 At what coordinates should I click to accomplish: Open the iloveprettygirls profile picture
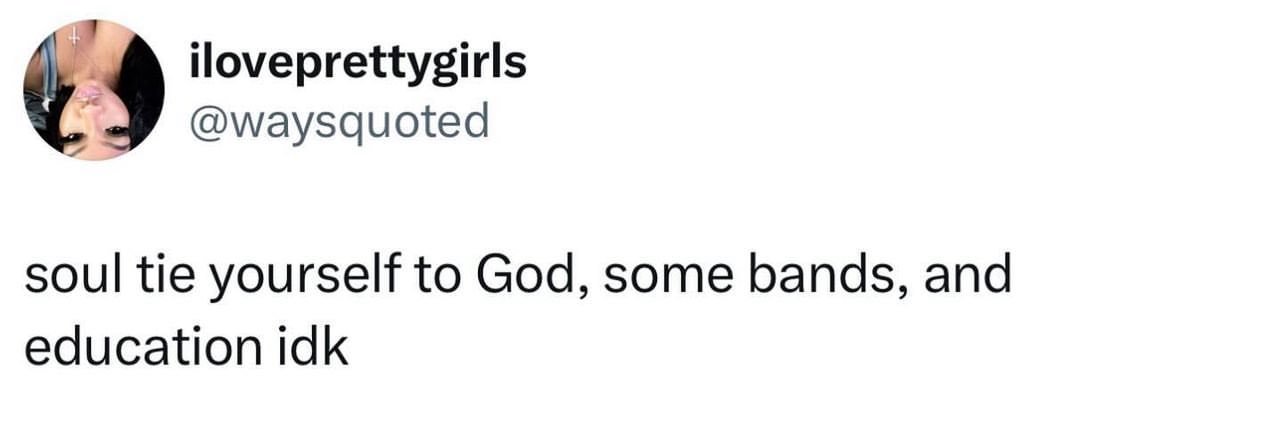(93, 89)
